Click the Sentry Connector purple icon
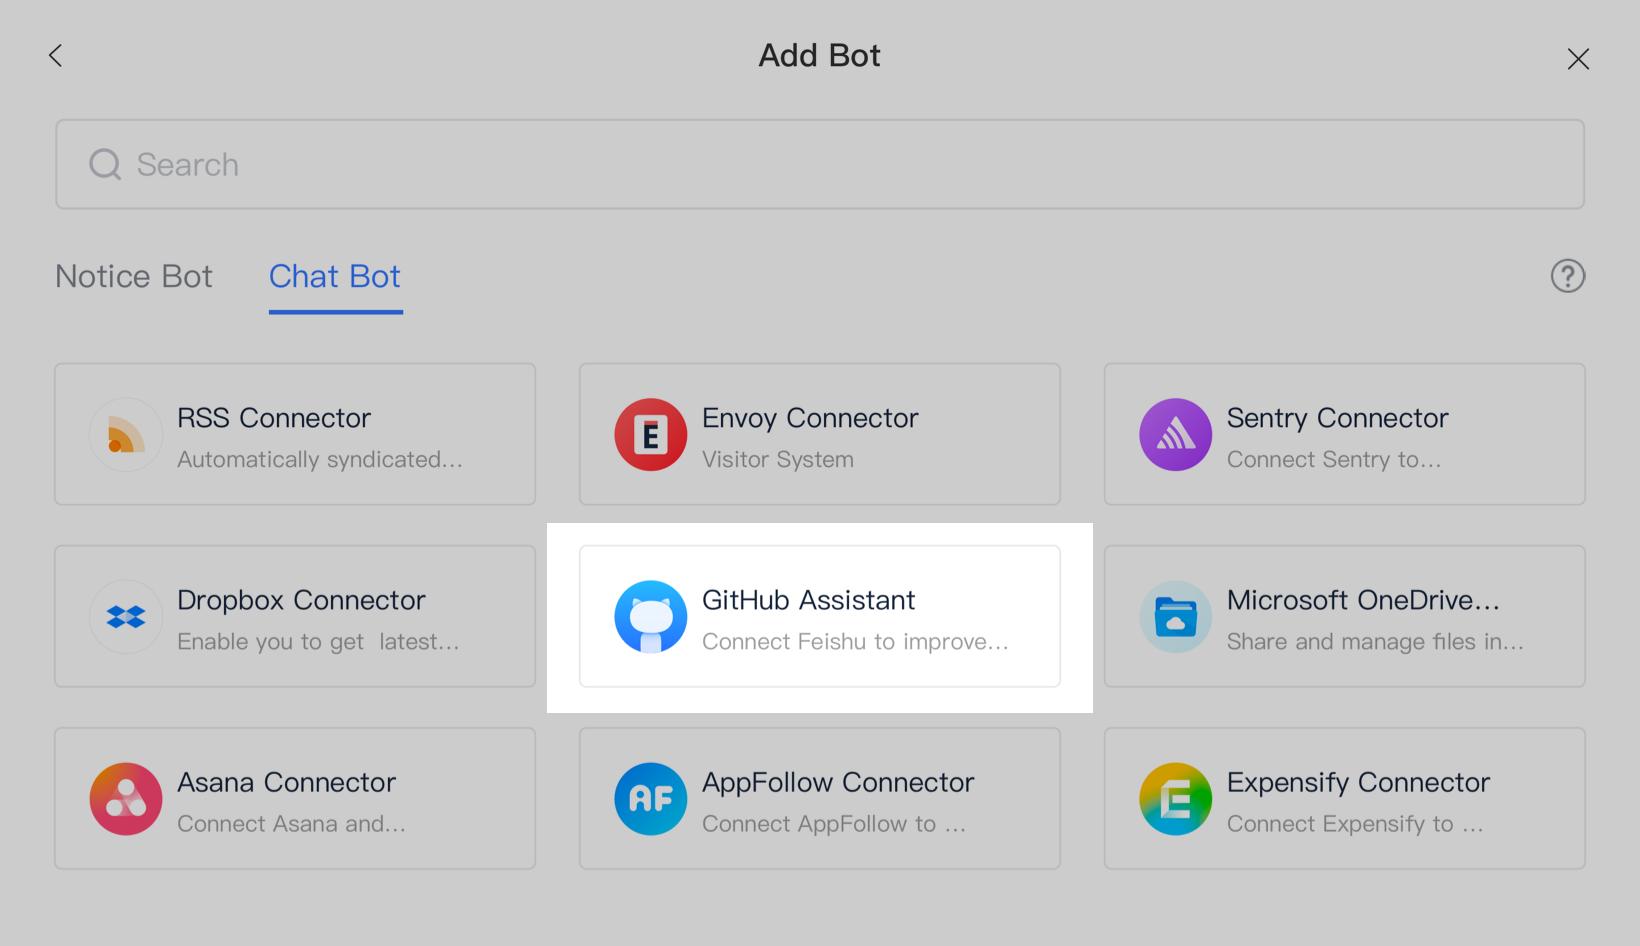 pyautogui.click(x=1176, y=435)
